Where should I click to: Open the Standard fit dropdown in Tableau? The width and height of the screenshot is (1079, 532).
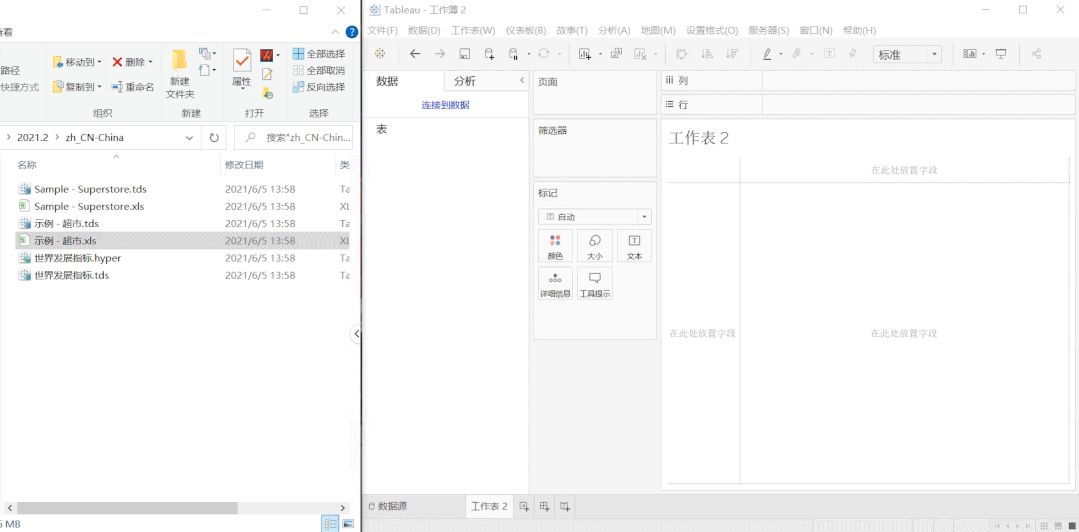click(907, 54)
